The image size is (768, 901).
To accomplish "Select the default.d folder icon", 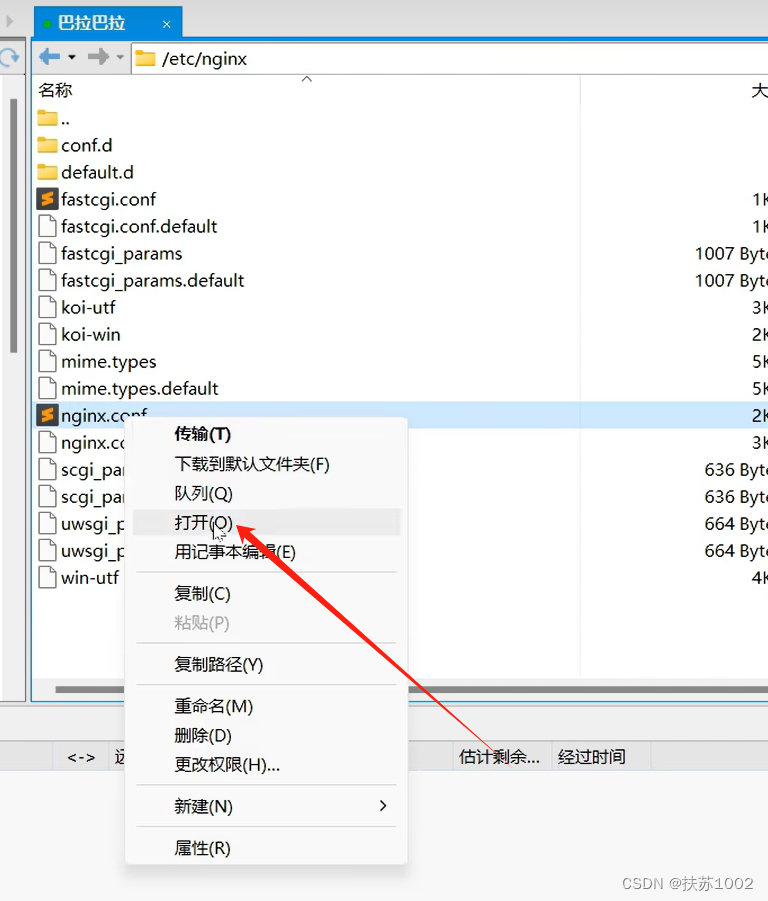I will point(48,172).
